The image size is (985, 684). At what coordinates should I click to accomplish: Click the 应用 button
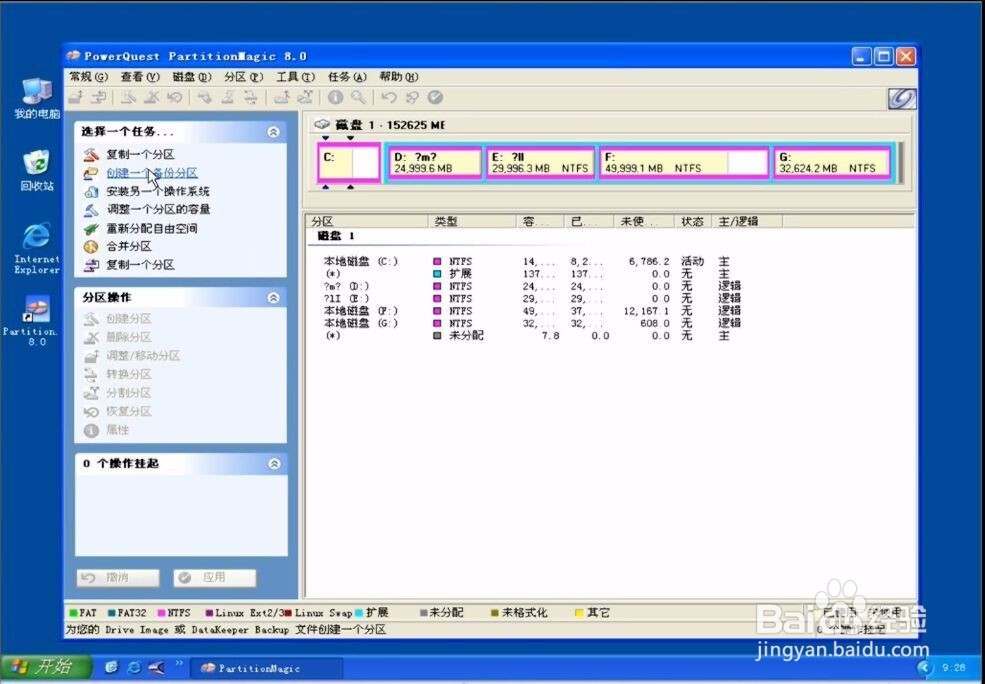click(x=215, y=578)
